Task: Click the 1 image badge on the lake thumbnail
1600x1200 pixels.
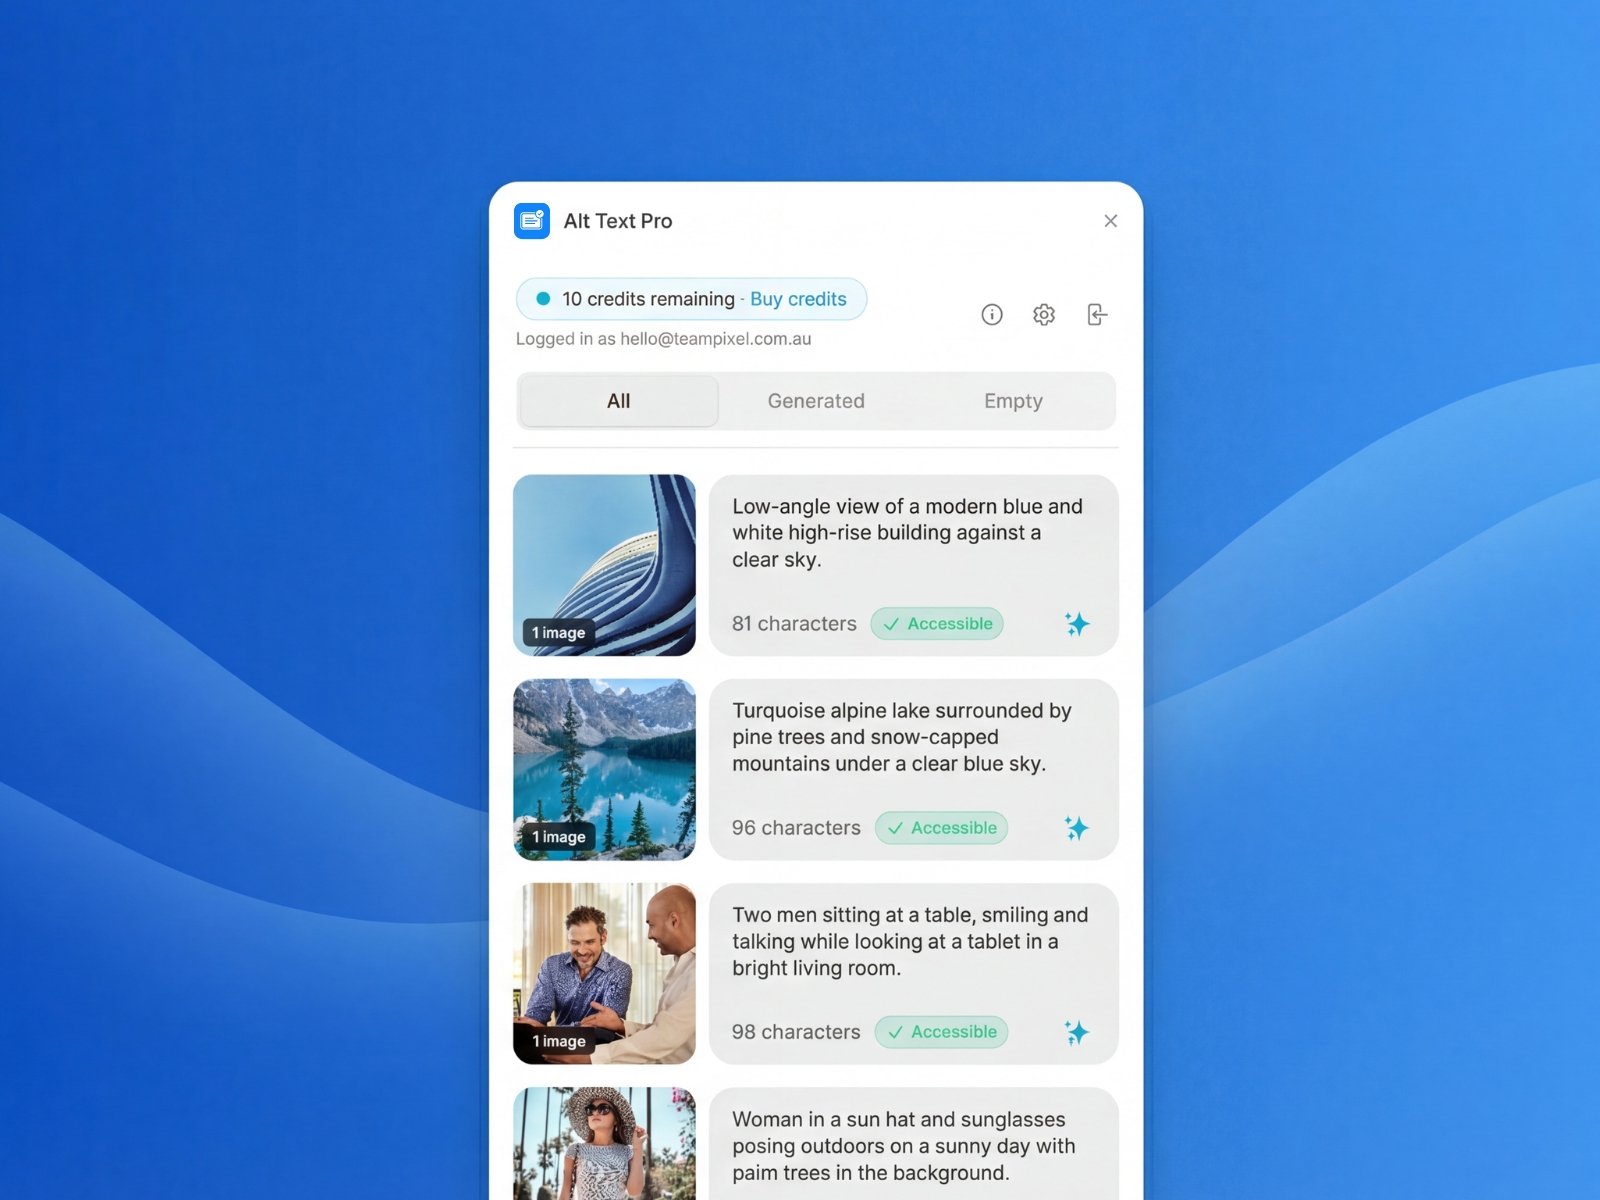Action: pos(558,837)
